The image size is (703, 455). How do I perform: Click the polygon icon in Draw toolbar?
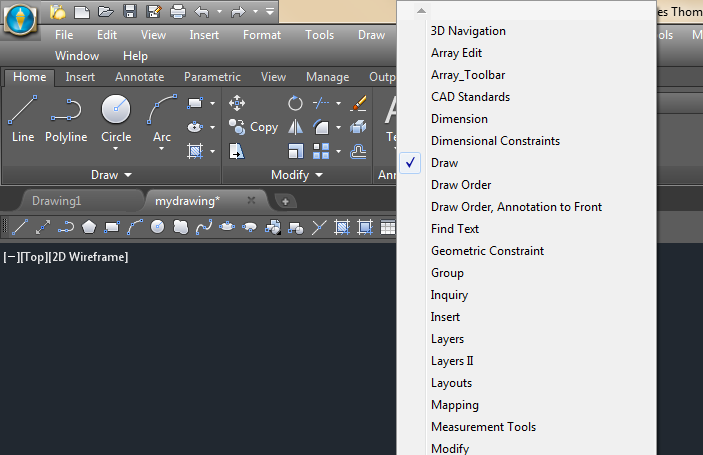tap(89, 227)
